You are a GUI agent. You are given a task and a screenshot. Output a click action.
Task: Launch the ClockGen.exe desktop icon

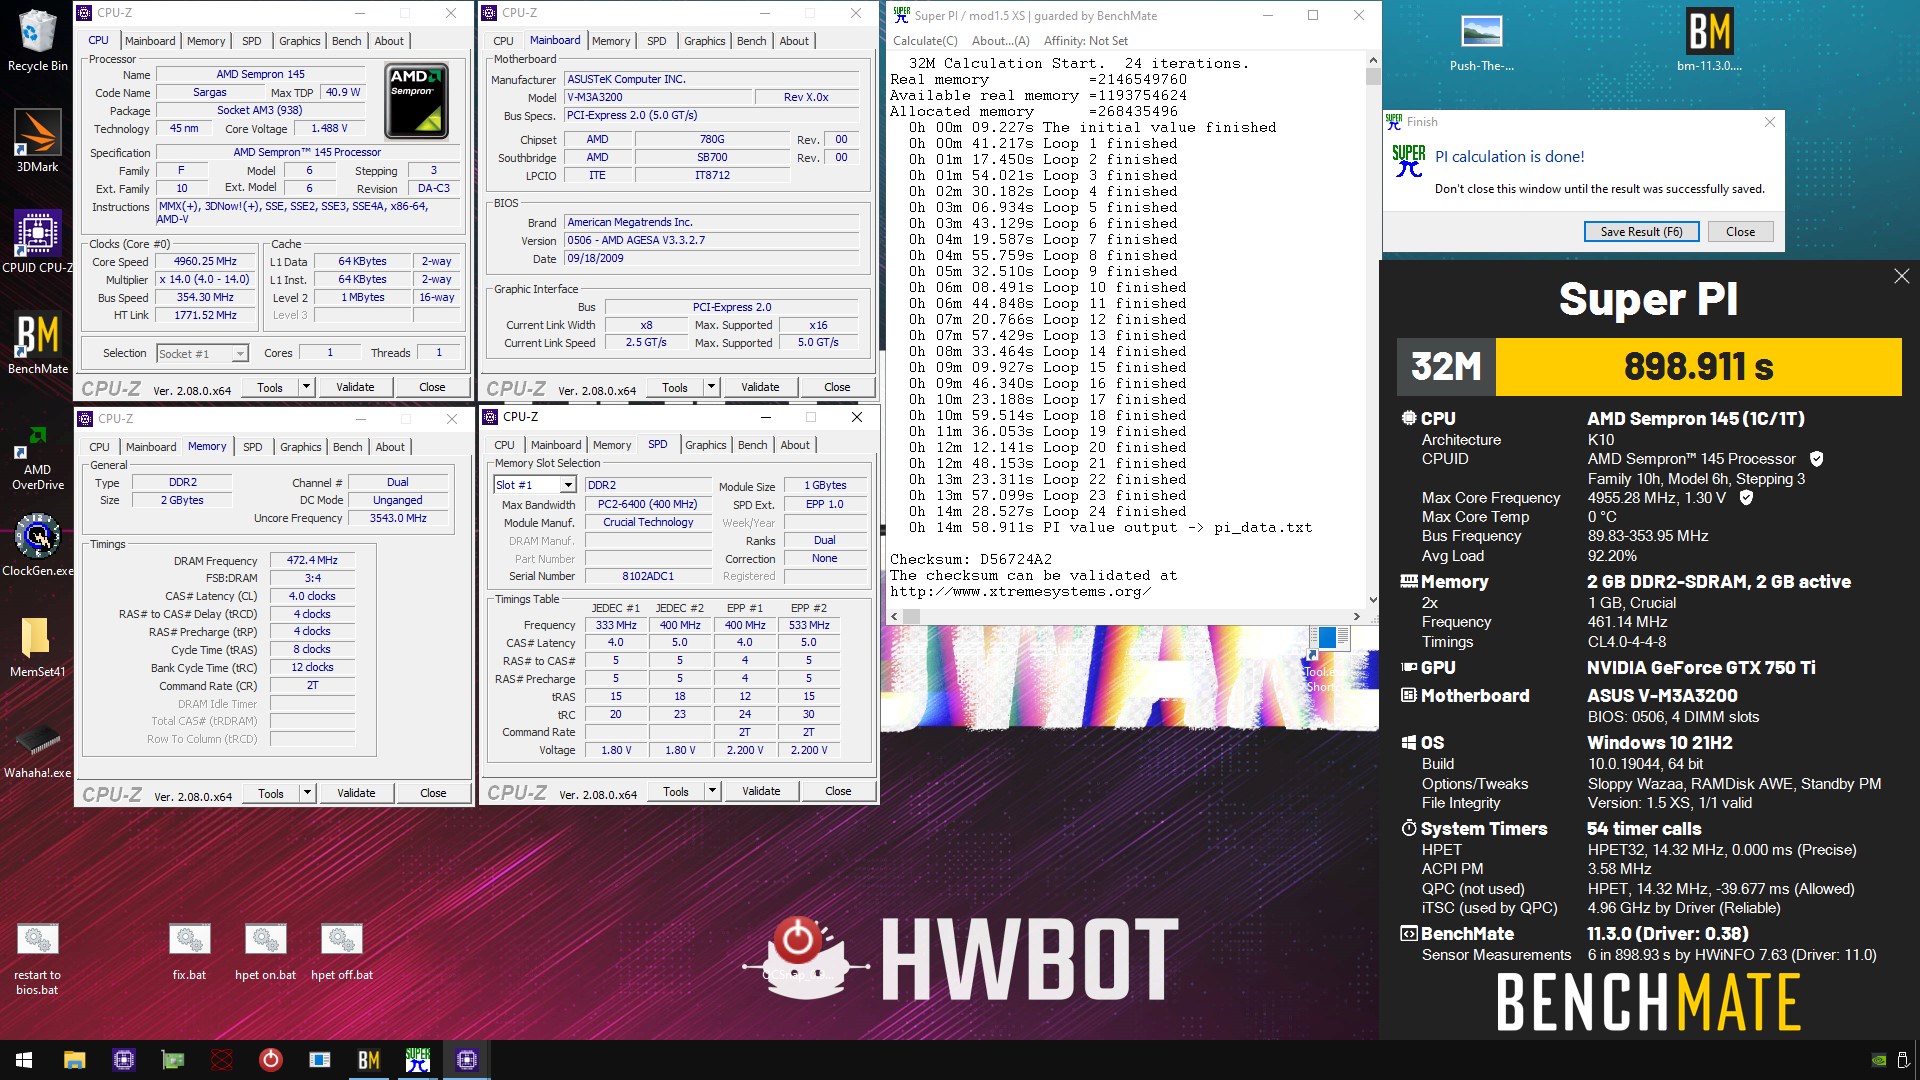(x=37, y=545)
